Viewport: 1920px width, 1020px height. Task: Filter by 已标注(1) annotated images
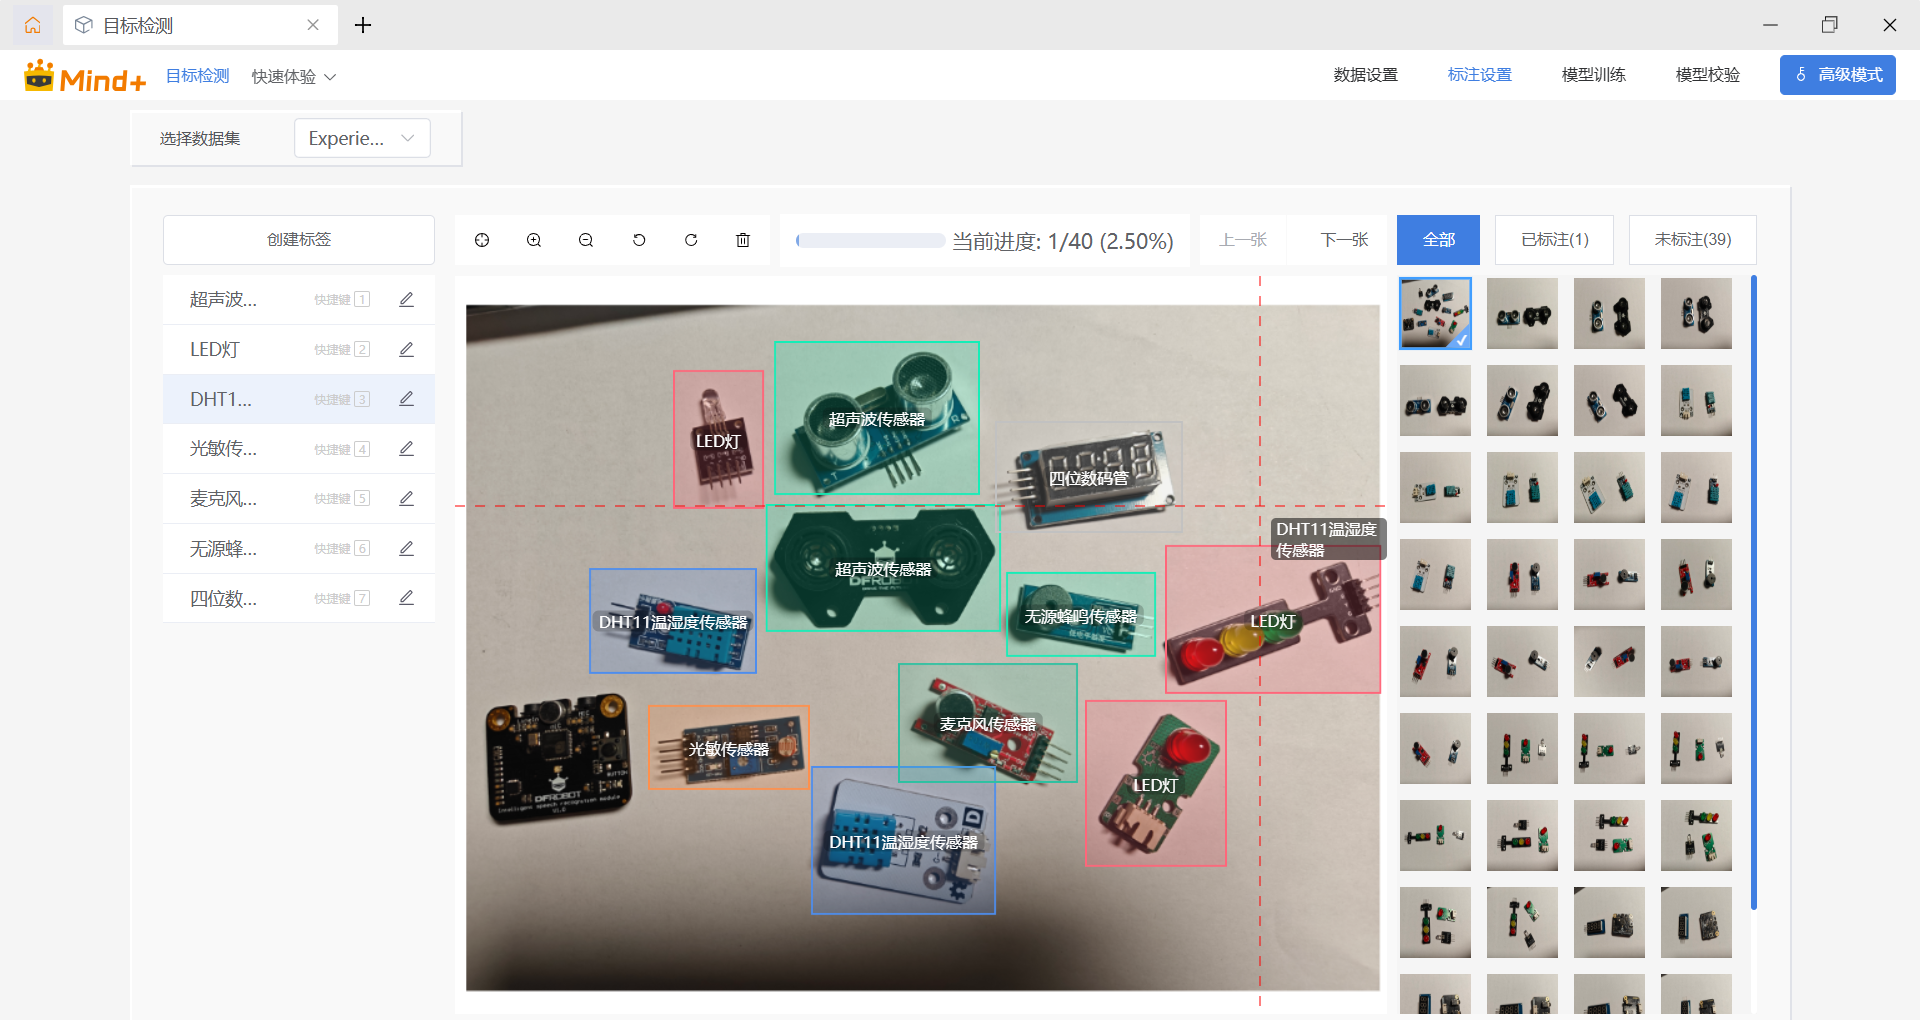[1554, 240]
